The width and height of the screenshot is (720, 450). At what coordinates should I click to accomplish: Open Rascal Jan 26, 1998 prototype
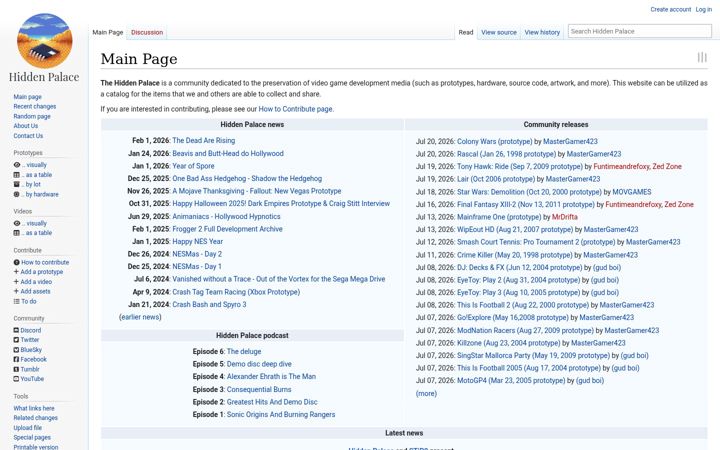pos(506,154)
